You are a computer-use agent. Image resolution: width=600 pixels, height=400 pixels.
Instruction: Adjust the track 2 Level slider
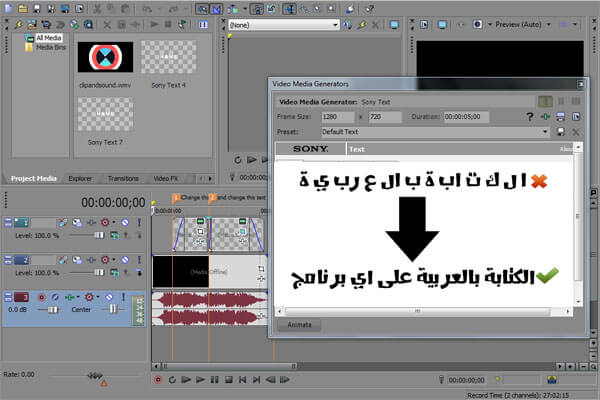[x=99, y=273]
